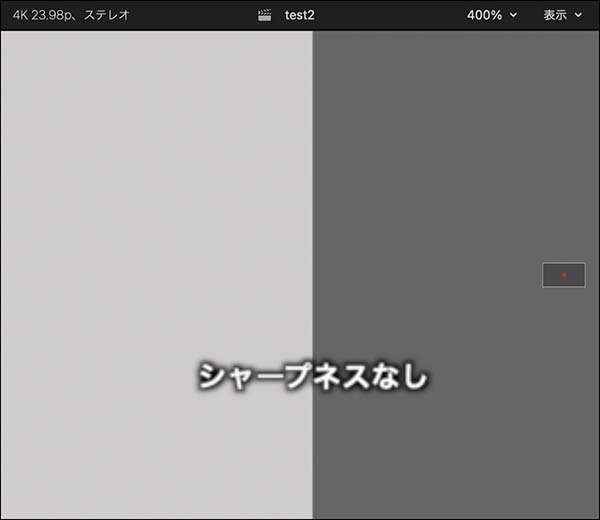Click the test2 project name
Screen dimensions: 600x520
300,15
